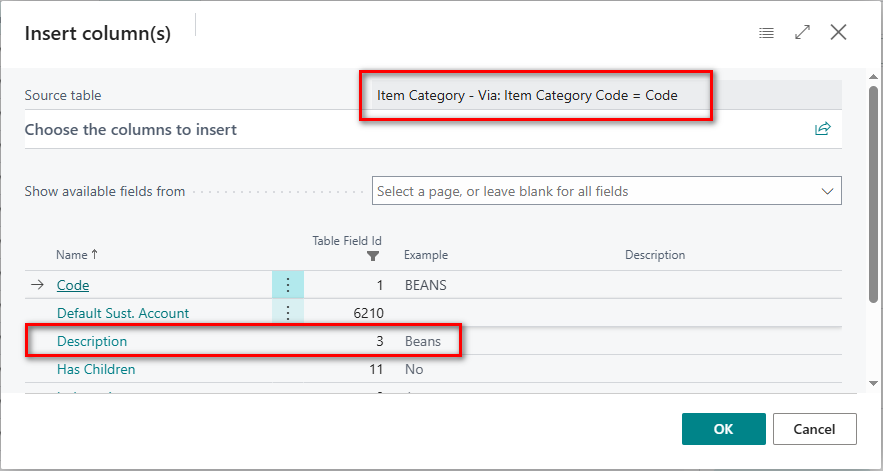Click the Example column header
The width and height of the screenshot is (883, 471).
click(x=426, y=255)
